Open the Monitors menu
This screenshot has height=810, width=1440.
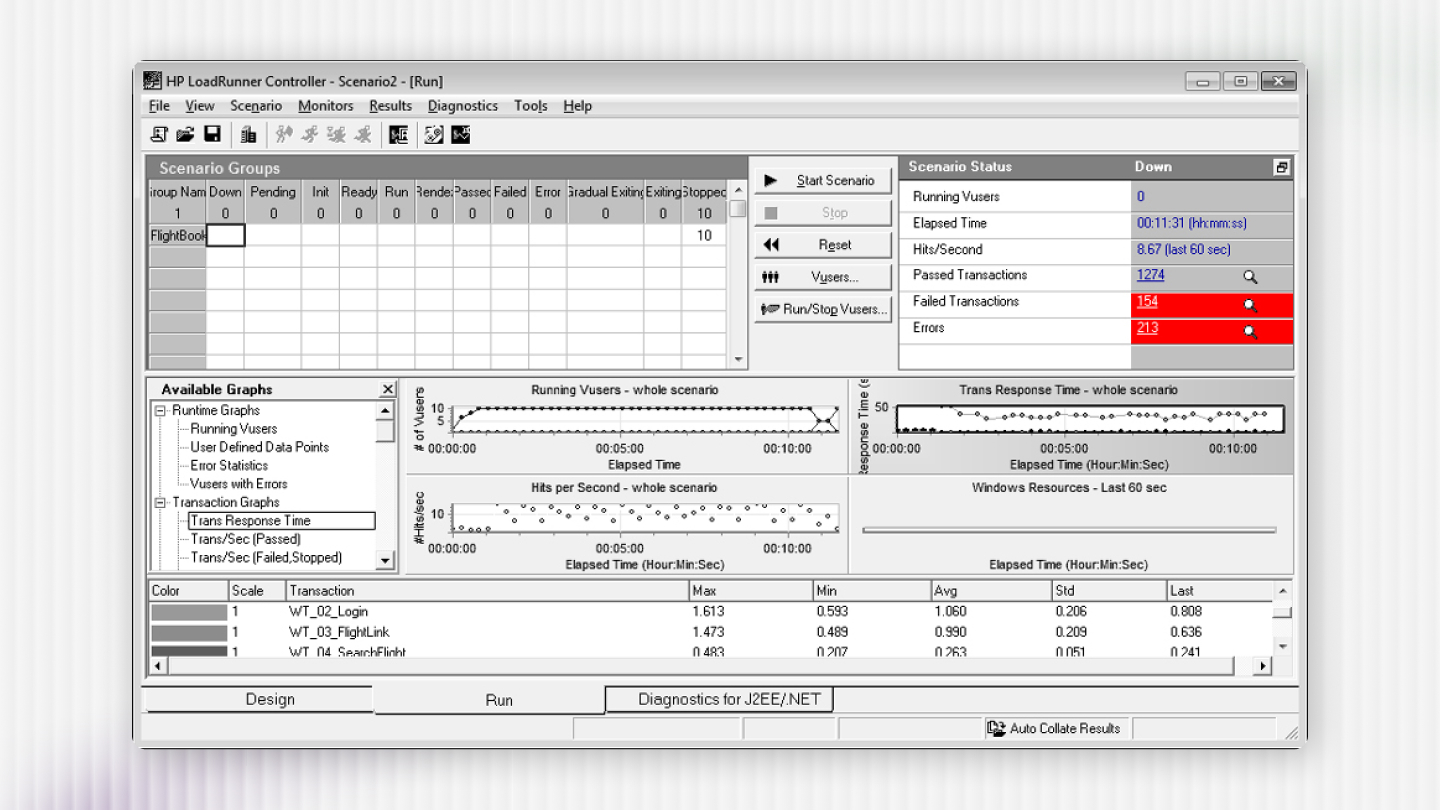pos(326,106)
